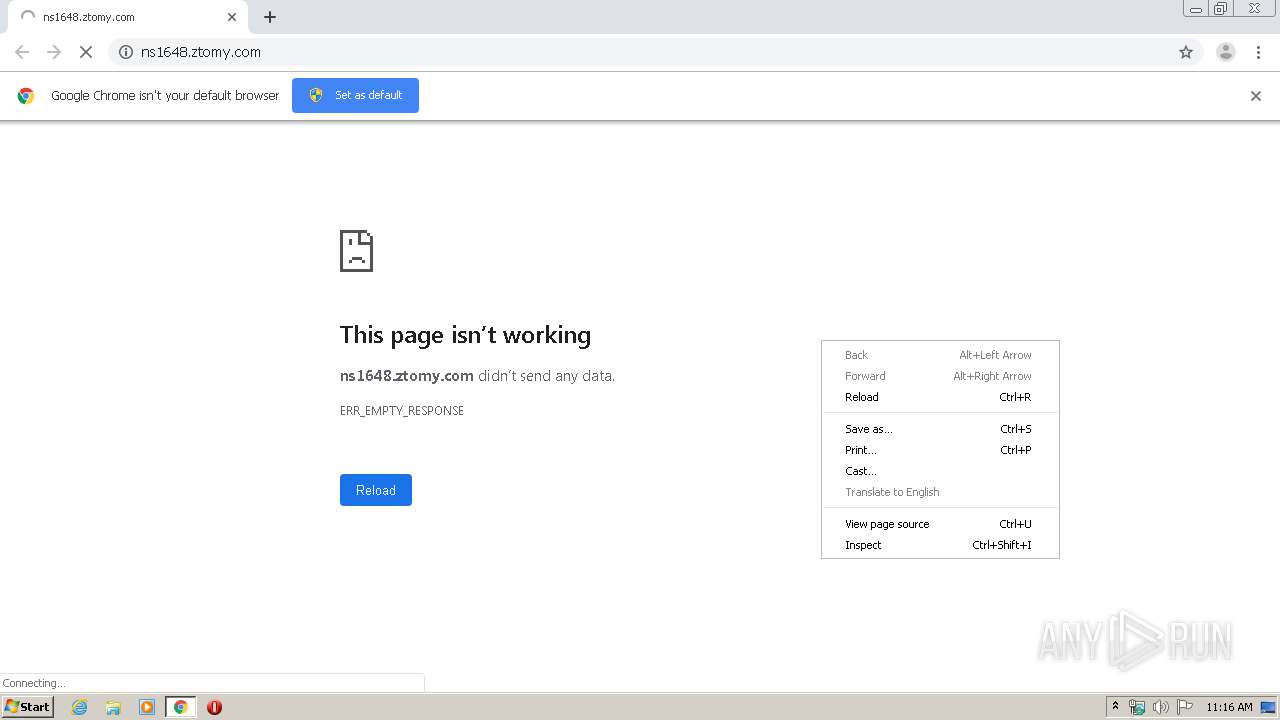This screenshot has height=720, width=1280.
Task: Choose Back in the context menu
Action: 940,355
